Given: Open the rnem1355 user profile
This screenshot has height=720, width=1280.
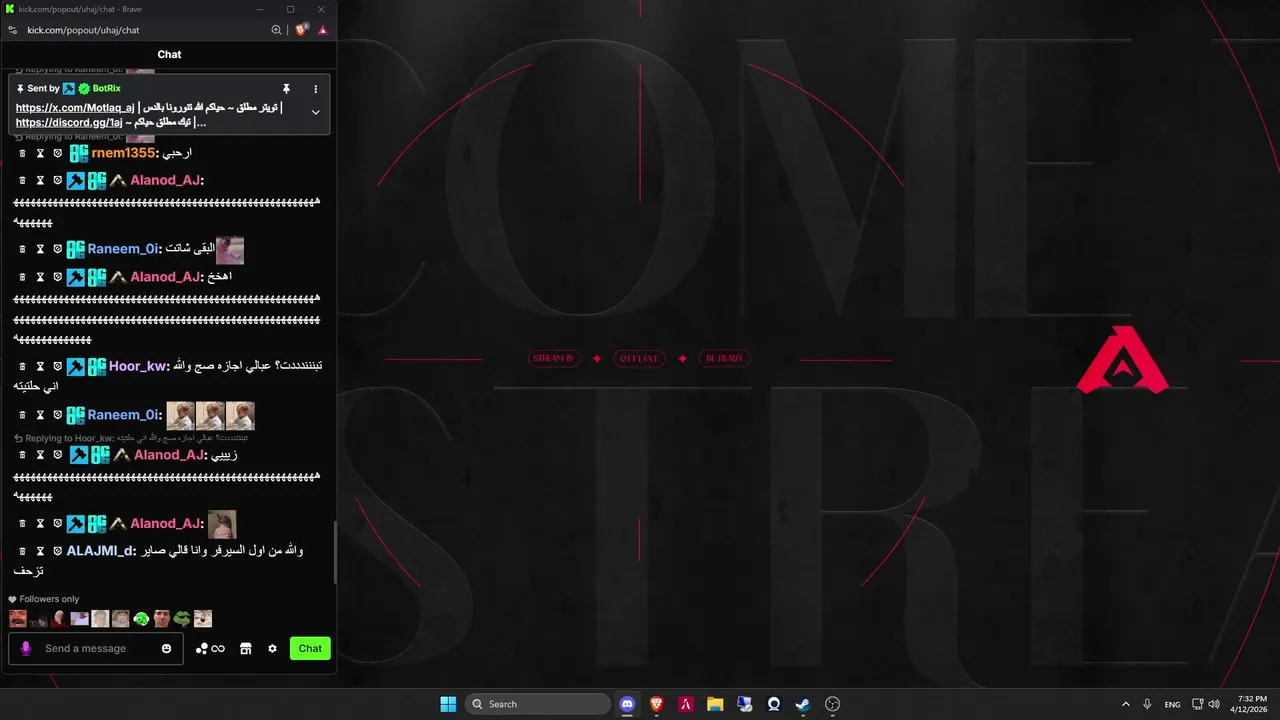Looking at the screenshot, I should tap(123, 153).
